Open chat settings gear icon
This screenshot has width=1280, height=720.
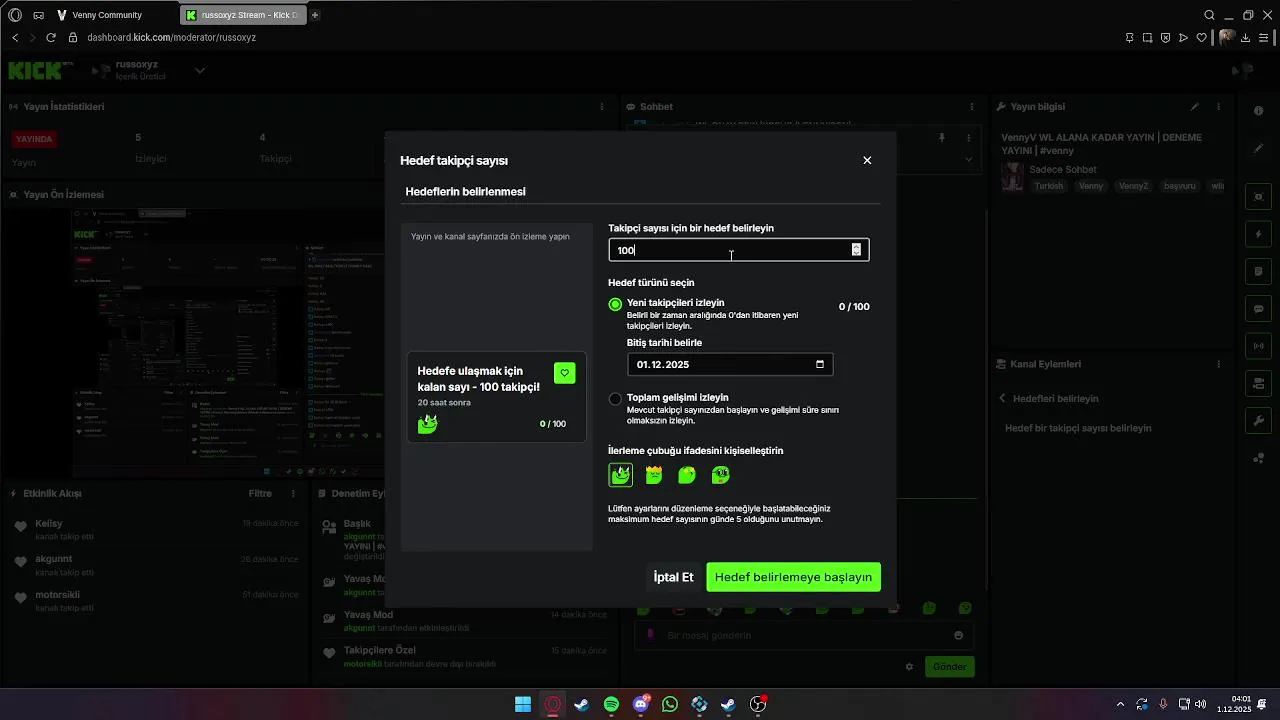pos(909,666)
